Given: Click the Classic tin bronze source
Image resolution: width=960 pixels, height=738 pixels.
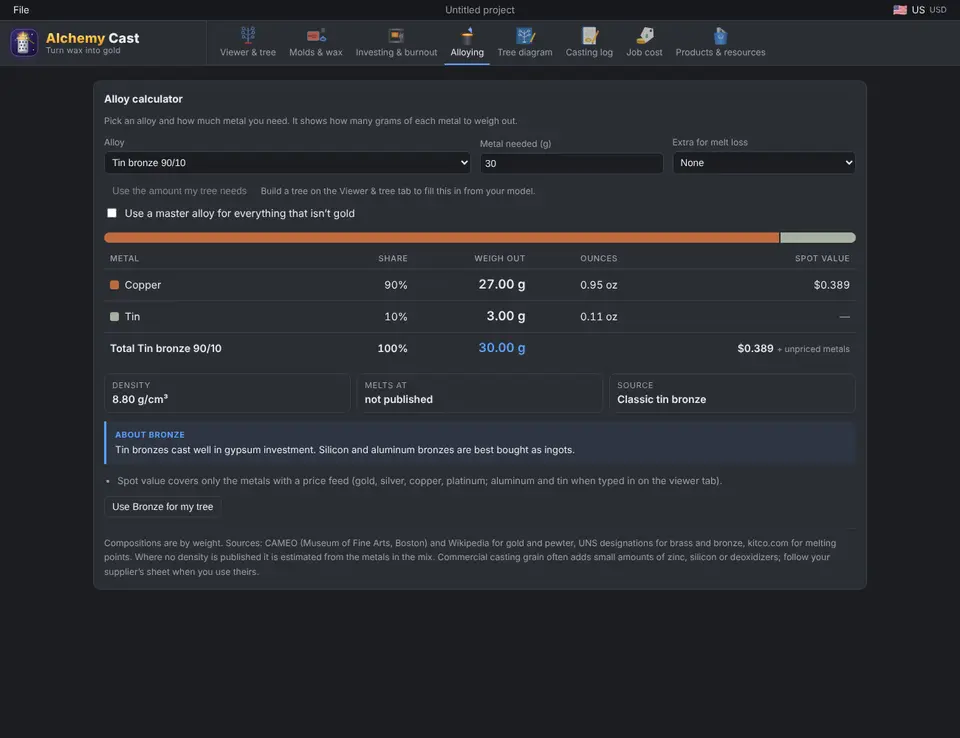Looking at the screenshot, I should coord(661,399).
